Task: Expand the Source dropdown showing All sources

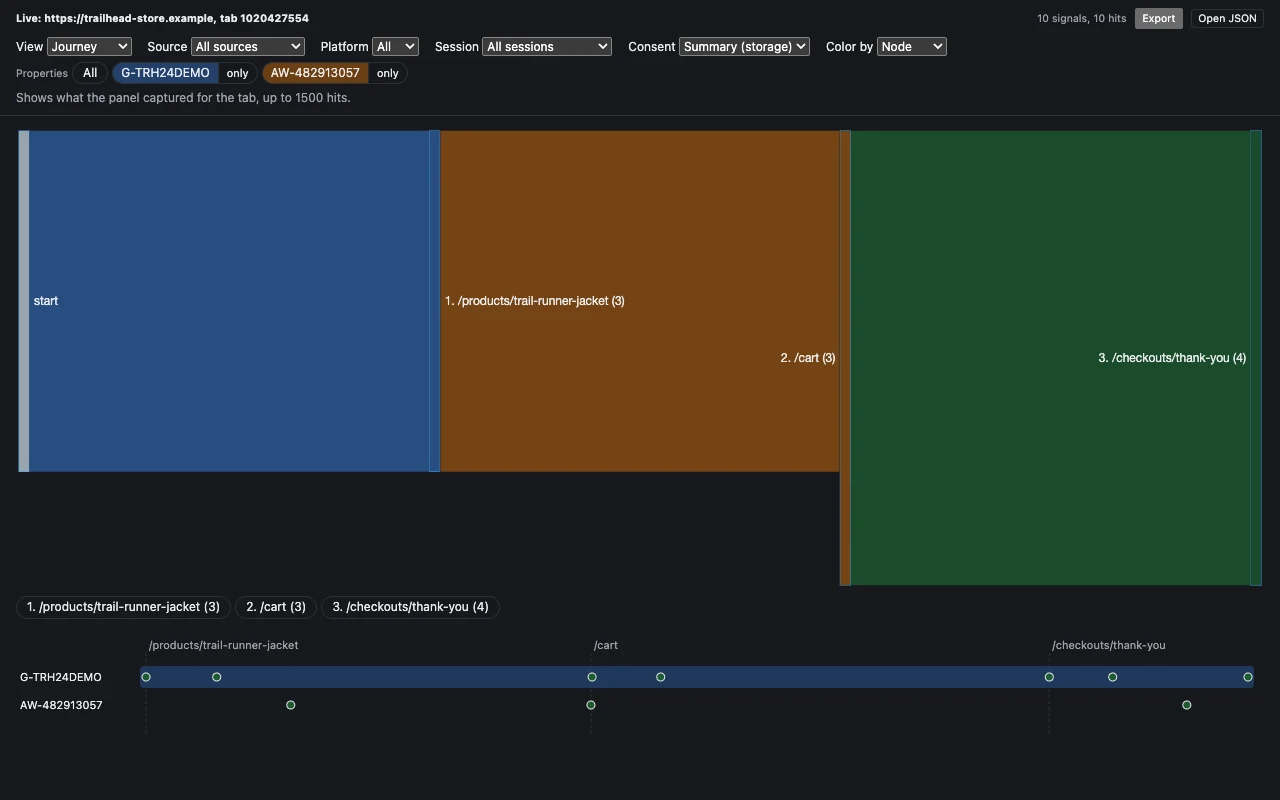Action: click(248, 46)
